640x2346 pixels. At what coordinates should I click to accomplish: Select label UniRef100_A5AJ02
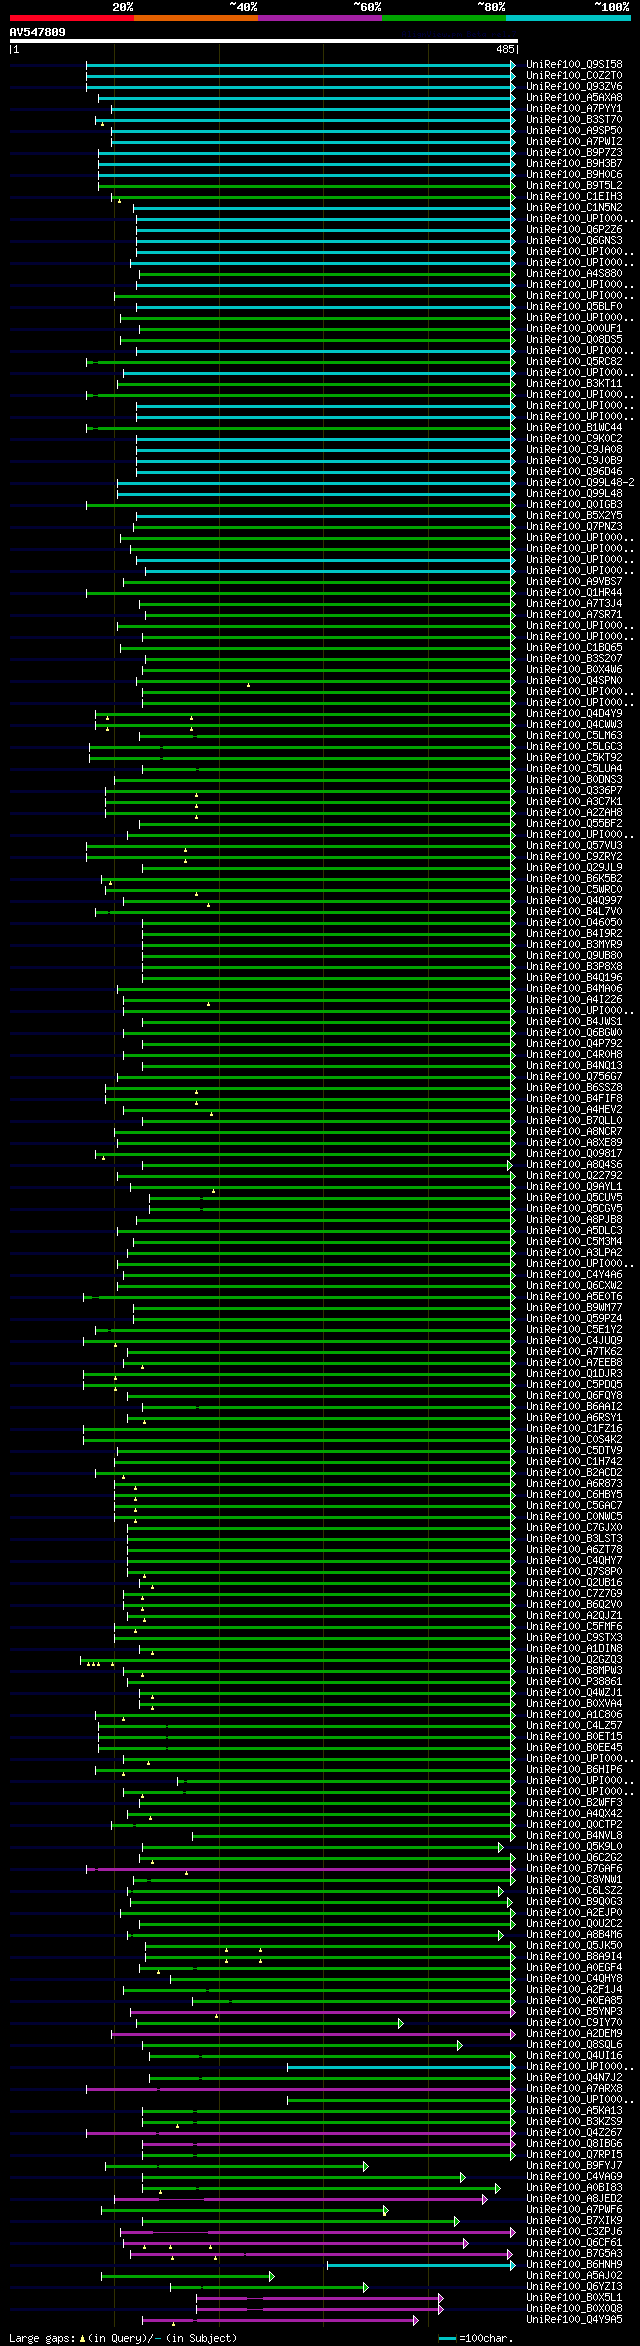[574, 2275]
